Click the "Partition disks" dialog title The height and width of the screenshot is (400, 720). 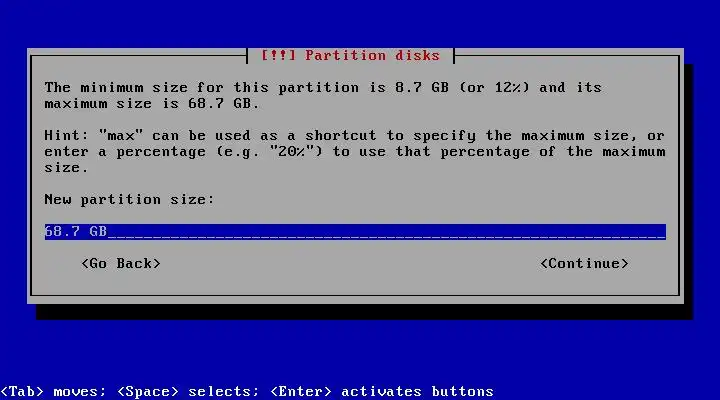(350, 56)
